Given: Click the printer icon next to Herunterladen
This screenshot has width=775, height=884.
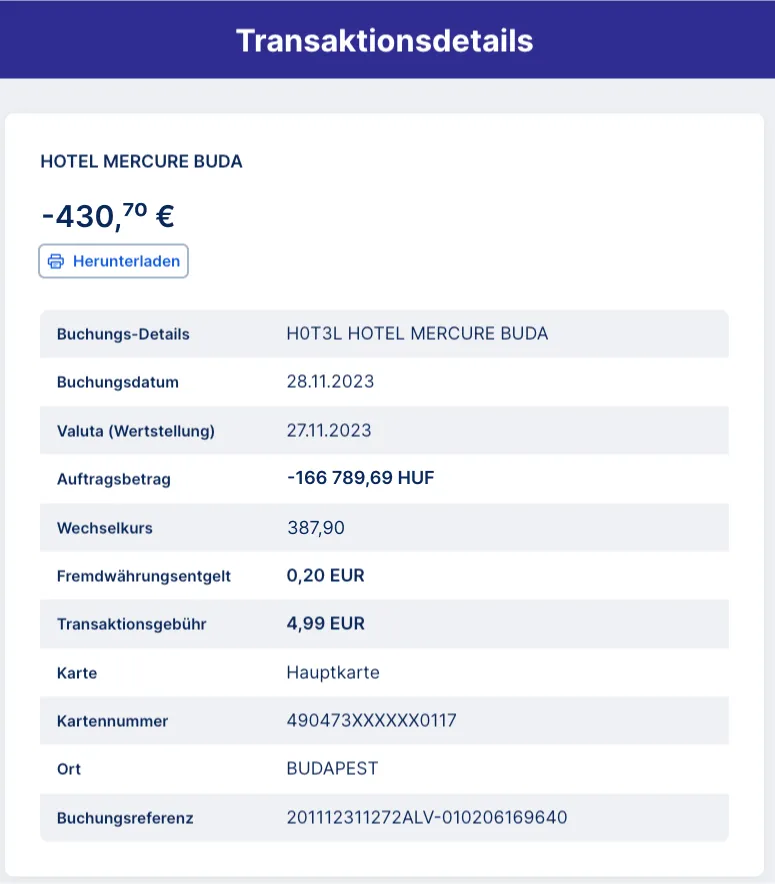Looking at the screenshot, I should pos(56,261).
